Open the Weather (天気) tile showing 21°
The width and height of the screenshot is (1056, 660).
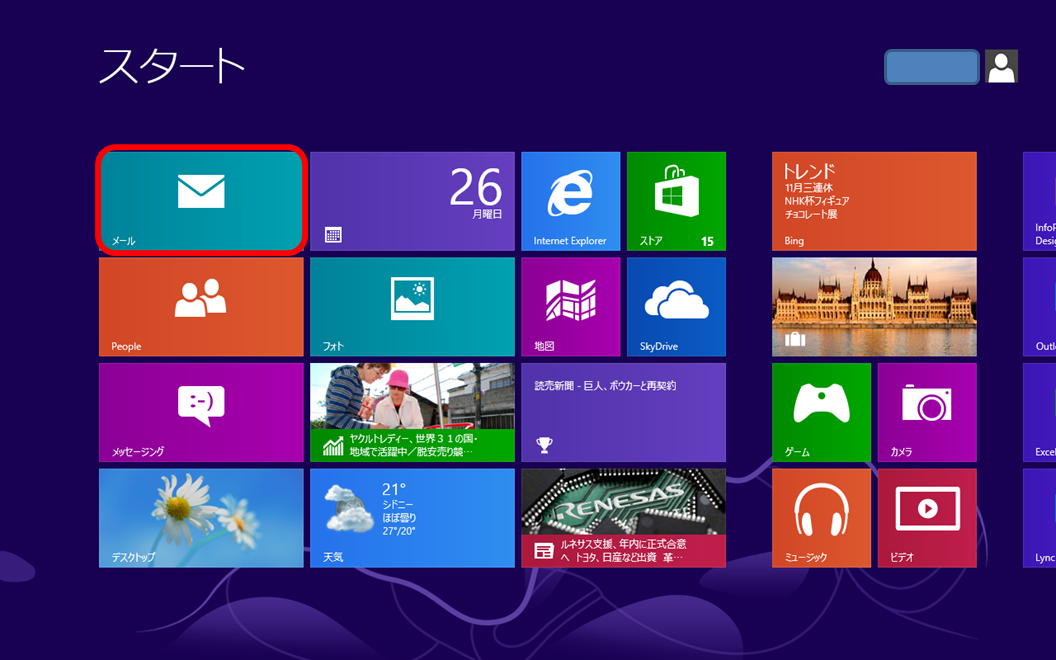click(x=412, y=518)
